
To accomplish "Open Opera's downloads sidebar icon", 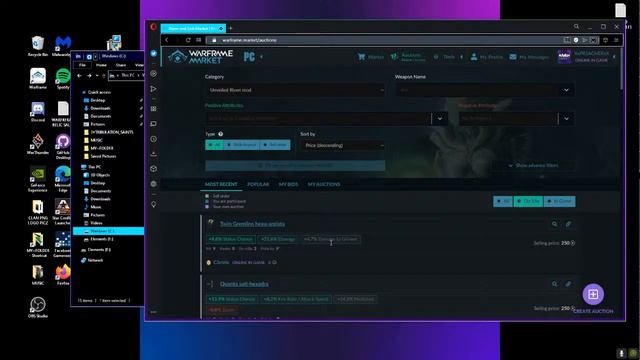I will [153, 154].
